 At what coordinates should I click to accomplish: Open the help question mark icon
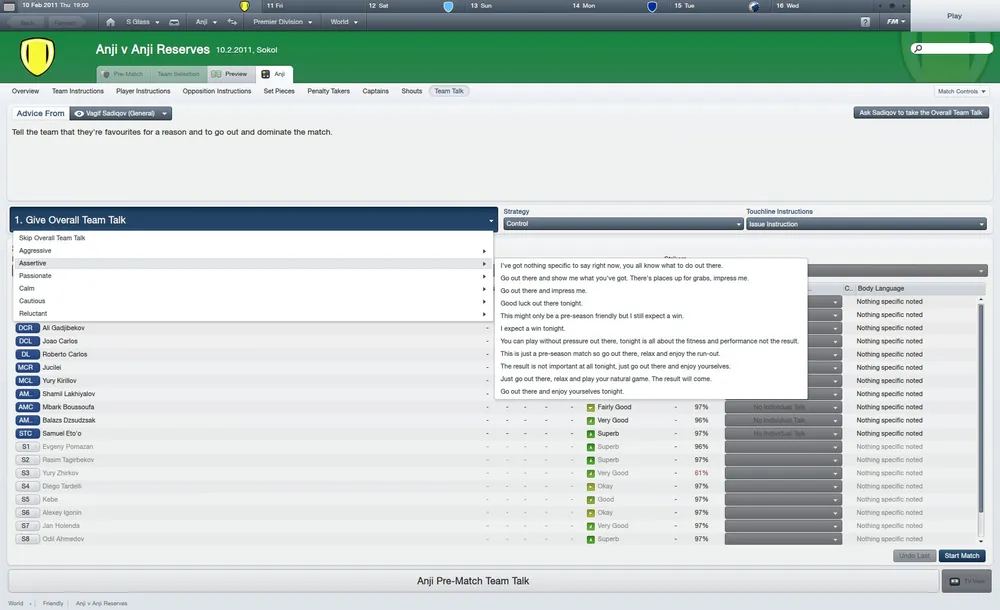[x=865, y=22]
